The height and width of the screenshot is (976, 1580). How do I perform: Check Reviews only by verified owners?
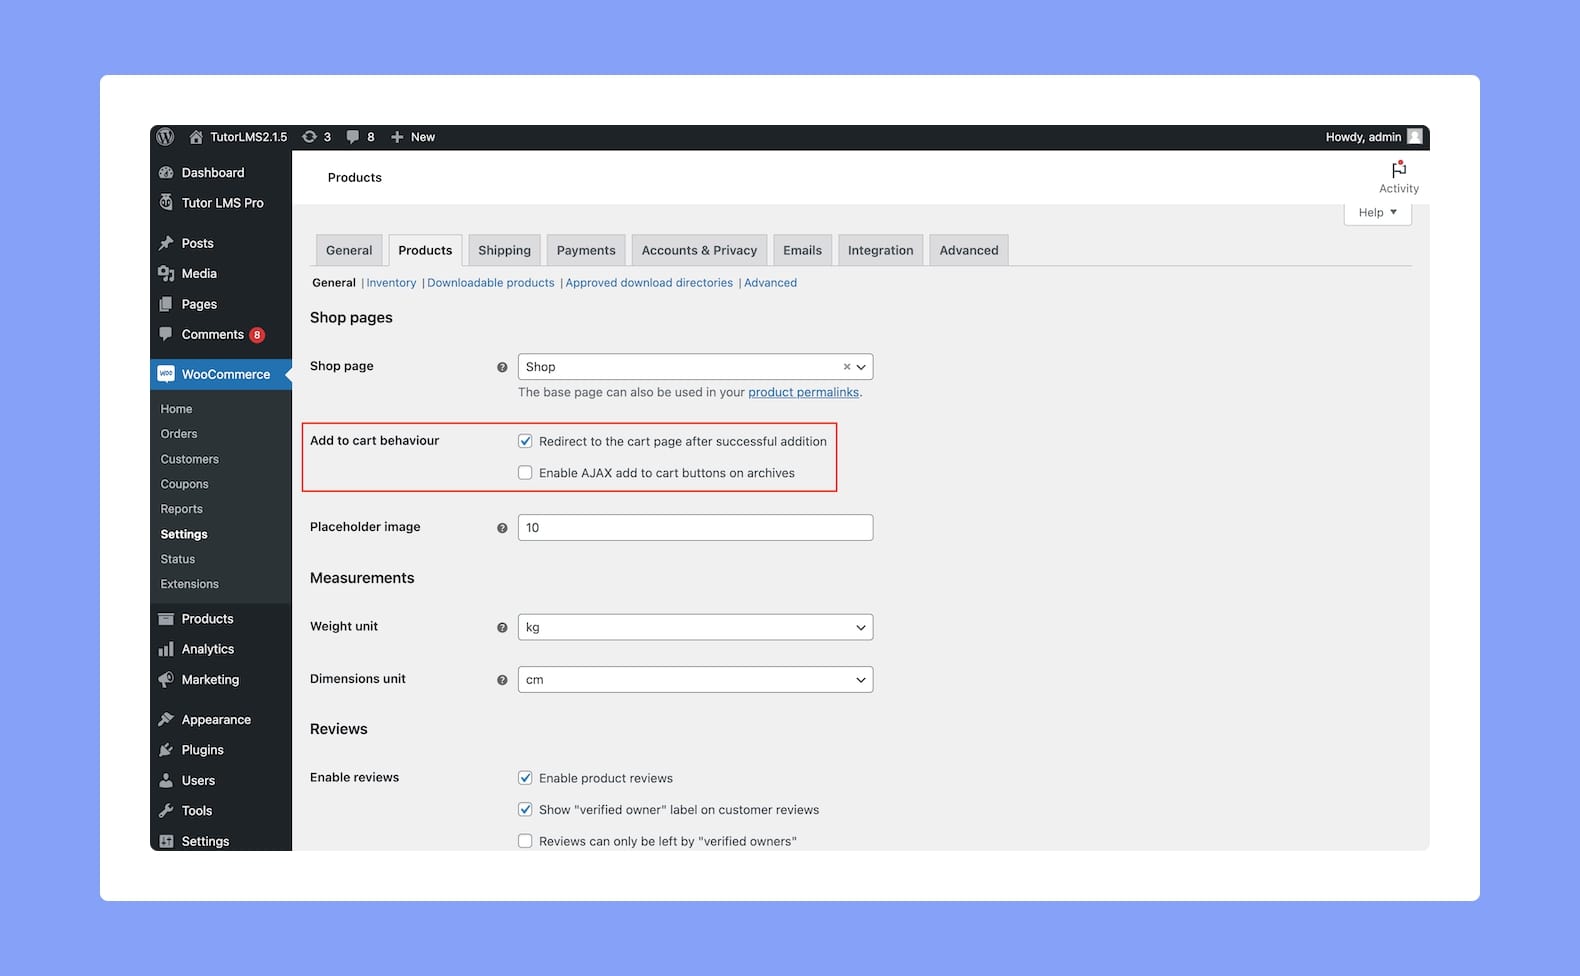point(525,841)
